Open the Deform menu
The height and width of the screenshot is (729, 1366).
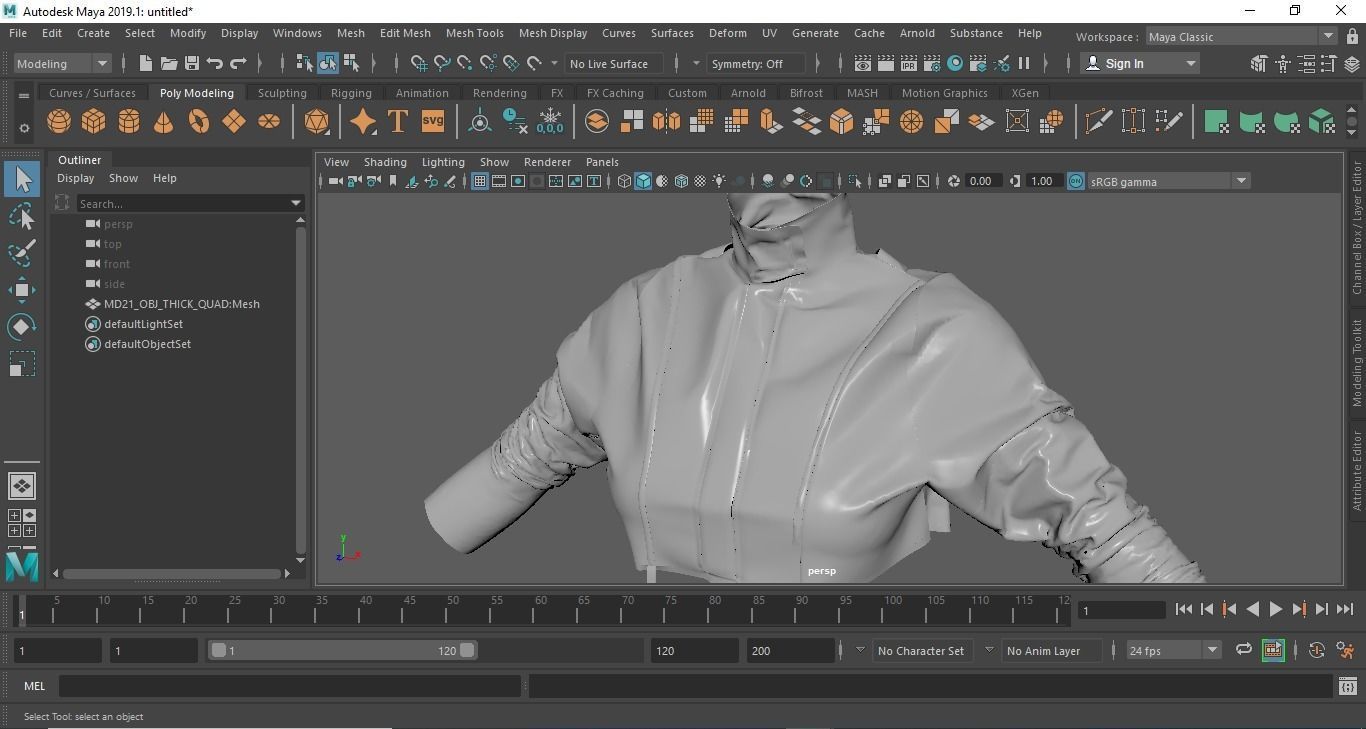(727, 33)
